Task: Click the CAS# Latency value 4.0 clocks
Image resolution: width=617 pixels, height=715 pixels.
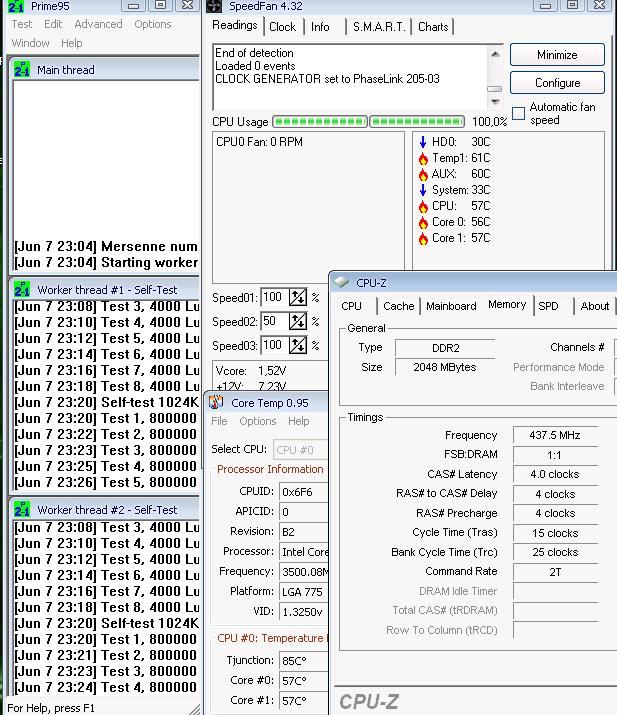Action: pos(555,474)
